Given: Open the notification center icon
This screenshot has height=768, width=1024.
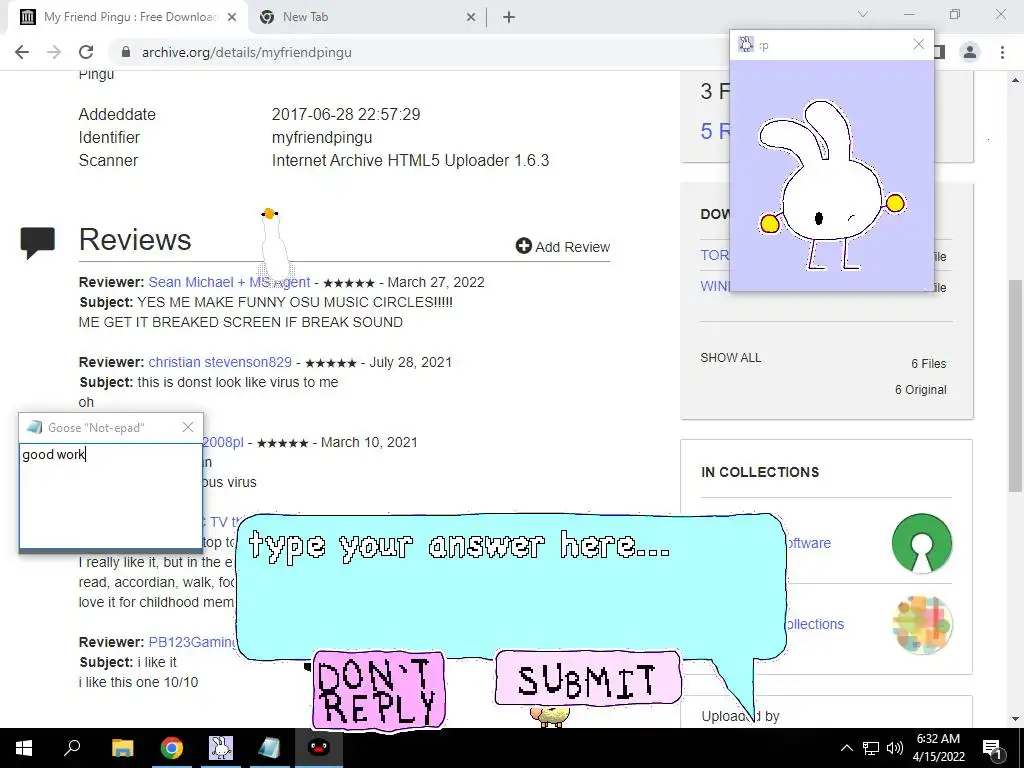Looking at the screenshot, I should point(992,748).
